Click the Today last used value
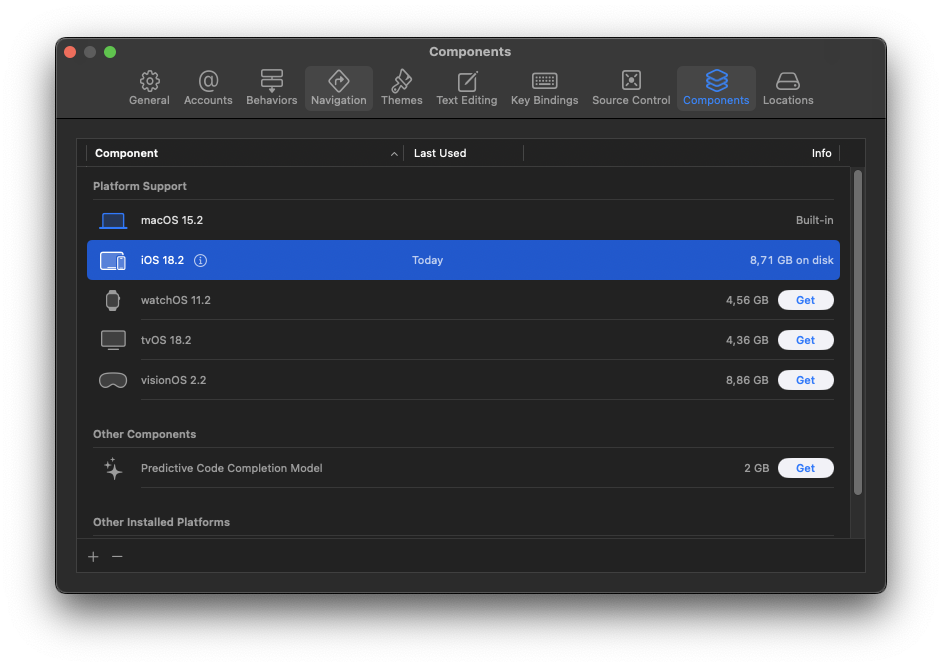Image resolution: width=942 pixels, height=667 pixels. click(x=427, y=260)
